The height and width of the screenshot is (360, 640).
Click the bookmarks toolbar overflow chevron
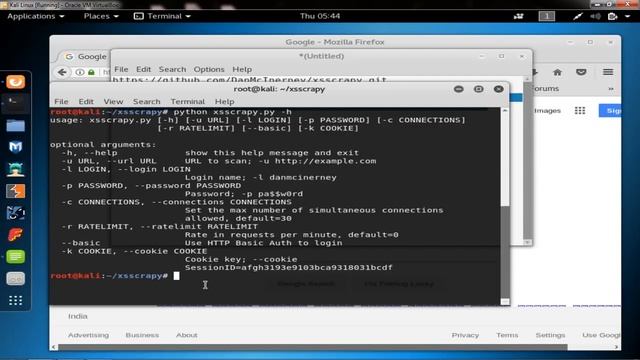point(611,89)
